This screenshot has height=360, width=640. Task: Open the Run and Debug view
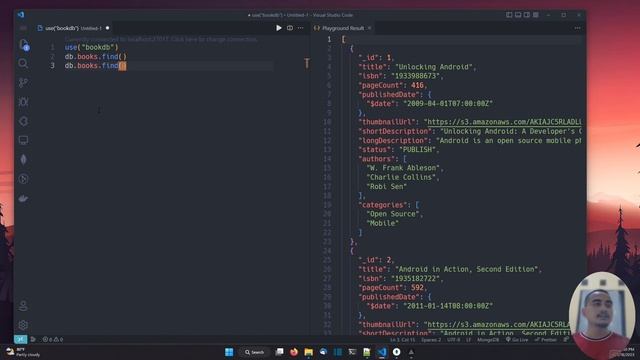pos(23,102)
